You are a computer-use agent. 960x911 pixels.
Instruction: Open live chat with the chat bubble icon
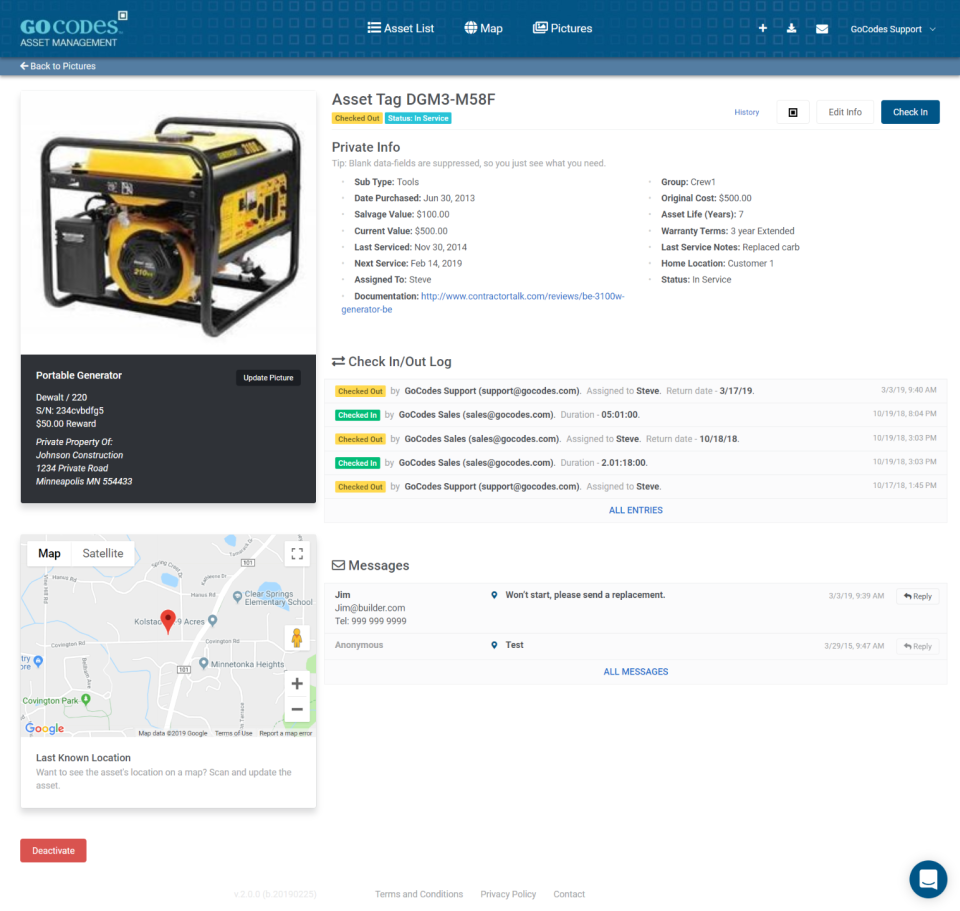tap(928, 880)
